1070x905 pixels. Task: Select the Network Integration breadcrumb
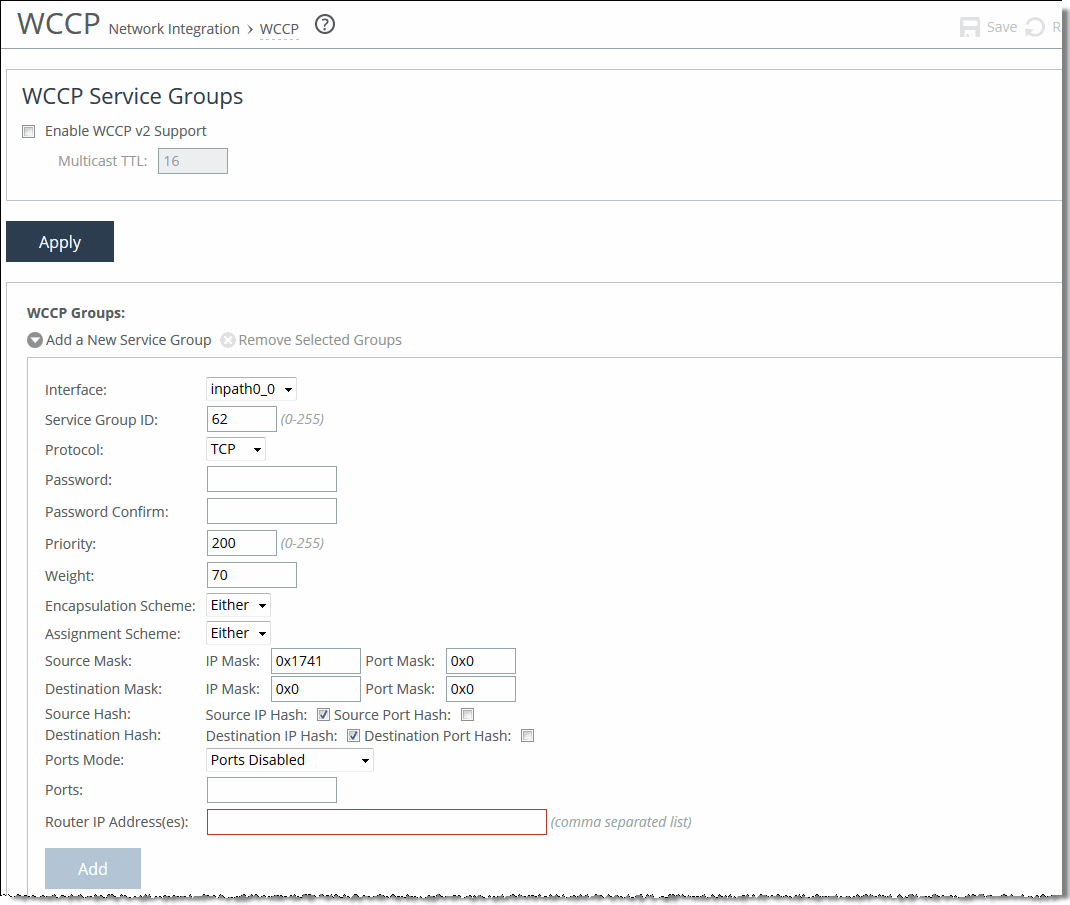pyautogui.click(x=174, y=28)
